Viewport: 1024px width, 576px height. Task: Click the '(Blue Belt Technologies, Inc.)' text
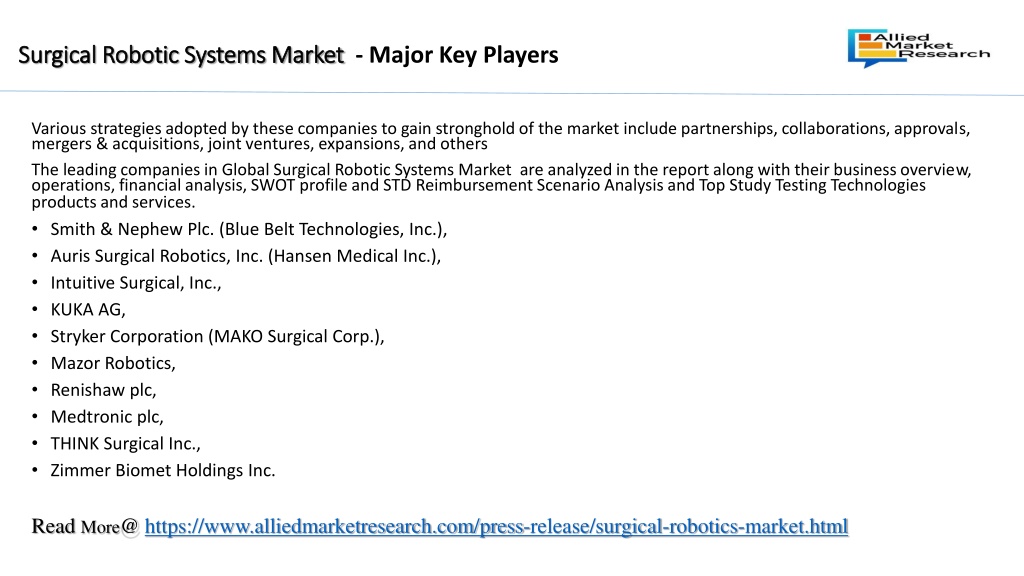coord(333,229)
